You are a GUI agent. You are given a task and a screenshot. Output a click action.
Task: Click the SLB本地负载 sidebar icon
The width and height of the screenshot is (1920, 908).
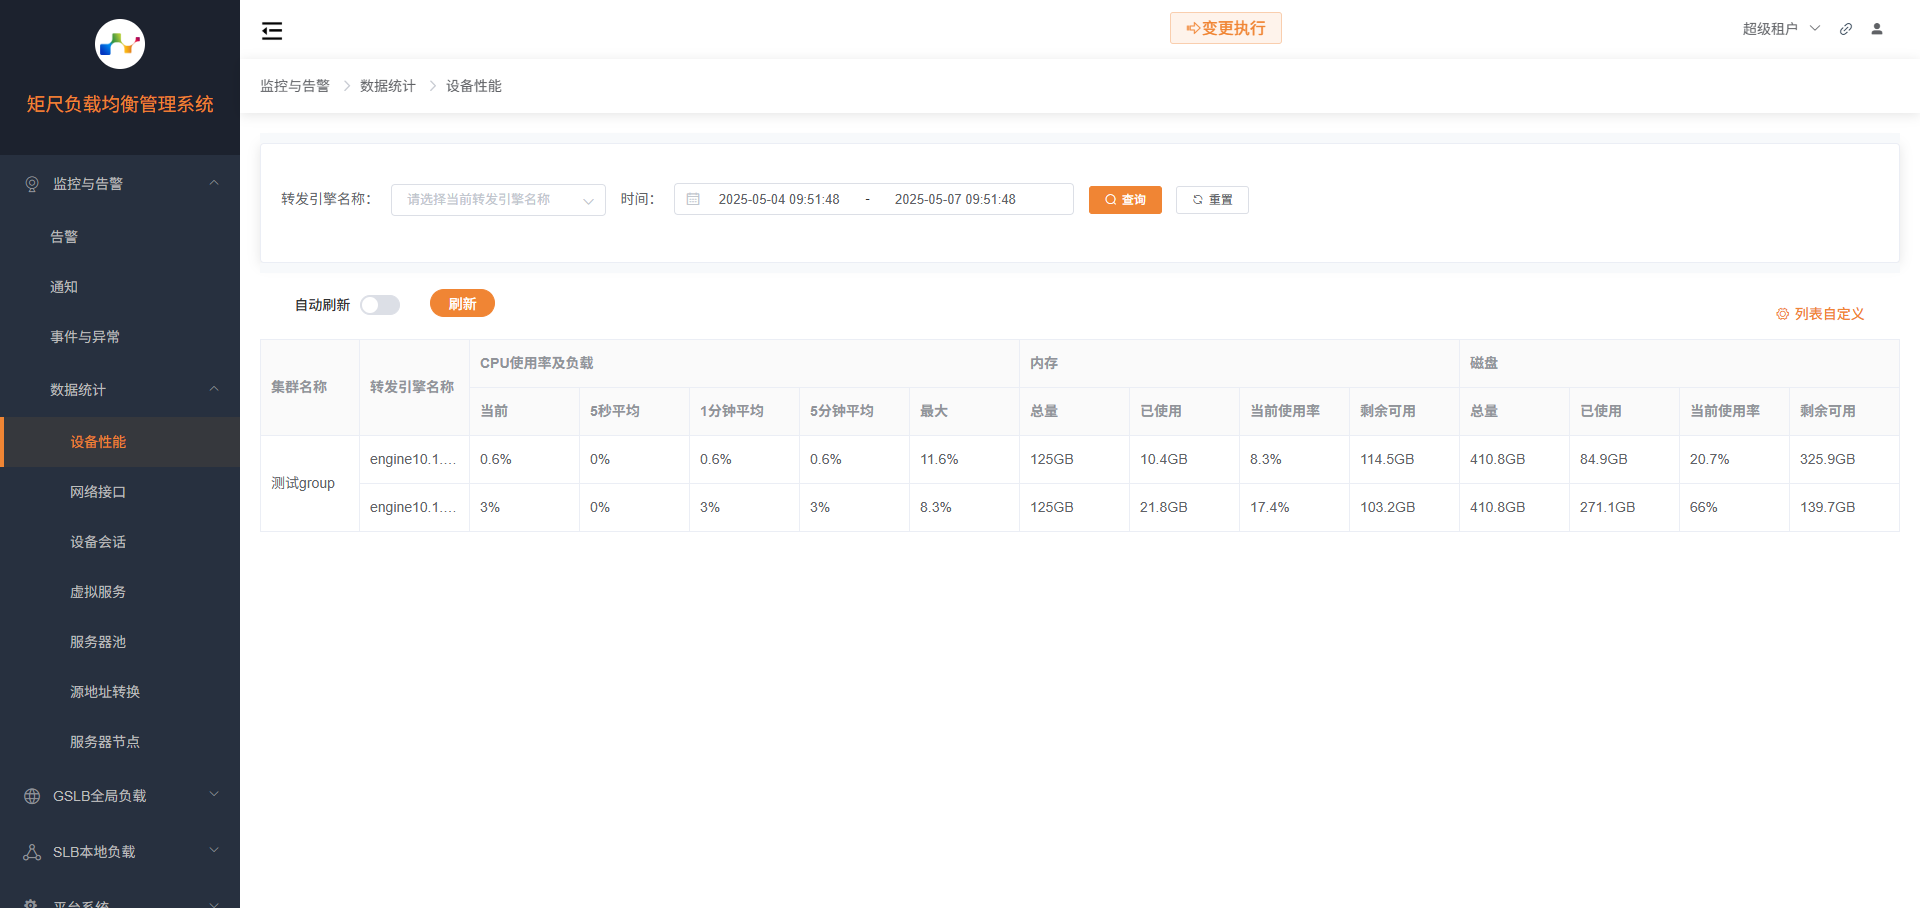tap(32, 852)
